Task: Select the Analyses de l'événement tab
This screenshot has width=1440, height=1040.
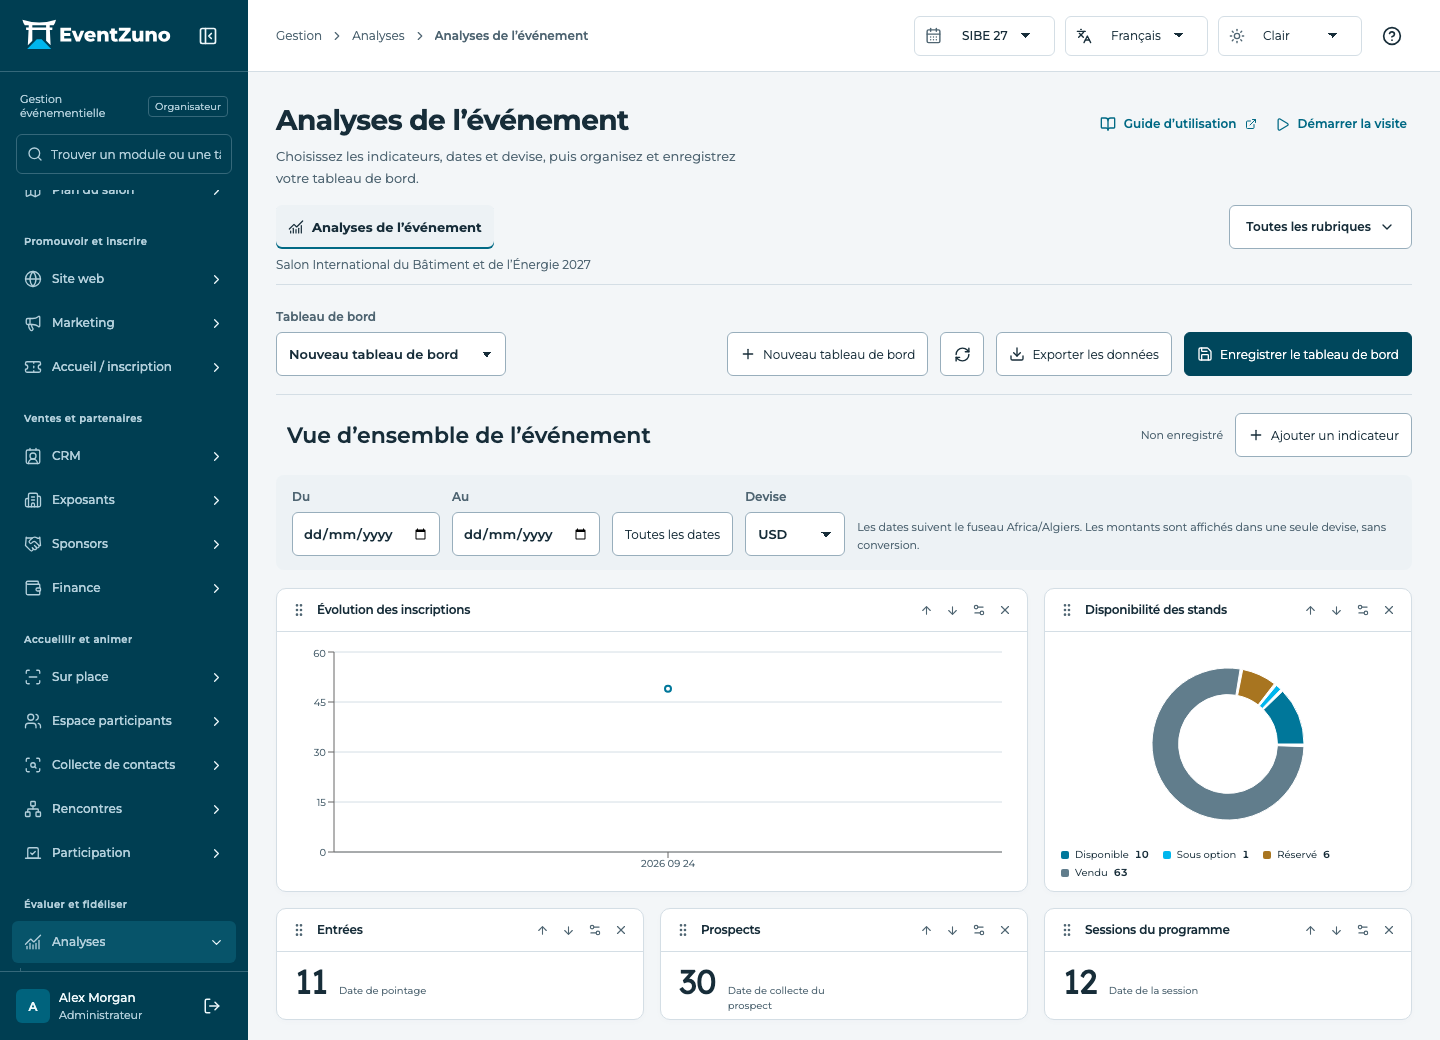Action: coord(385,227)
